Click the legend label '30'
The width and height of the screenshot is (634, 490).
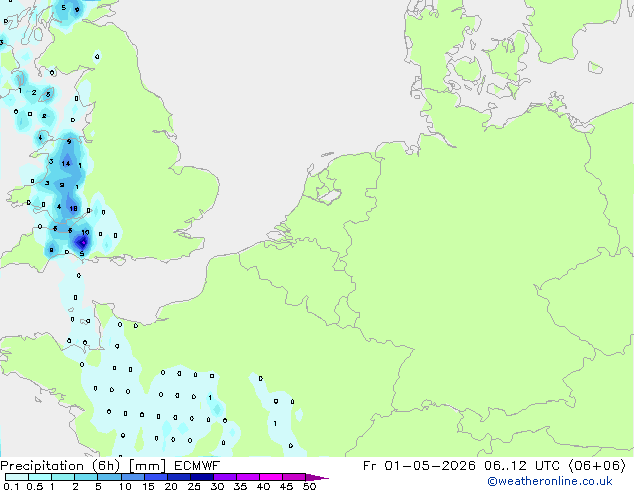[x=217, y=486]
